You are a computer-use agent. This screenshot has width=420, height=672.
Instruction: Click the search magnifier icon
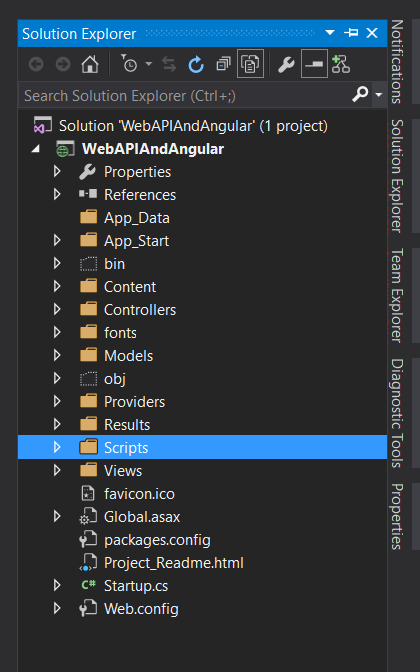coord(360,93)
